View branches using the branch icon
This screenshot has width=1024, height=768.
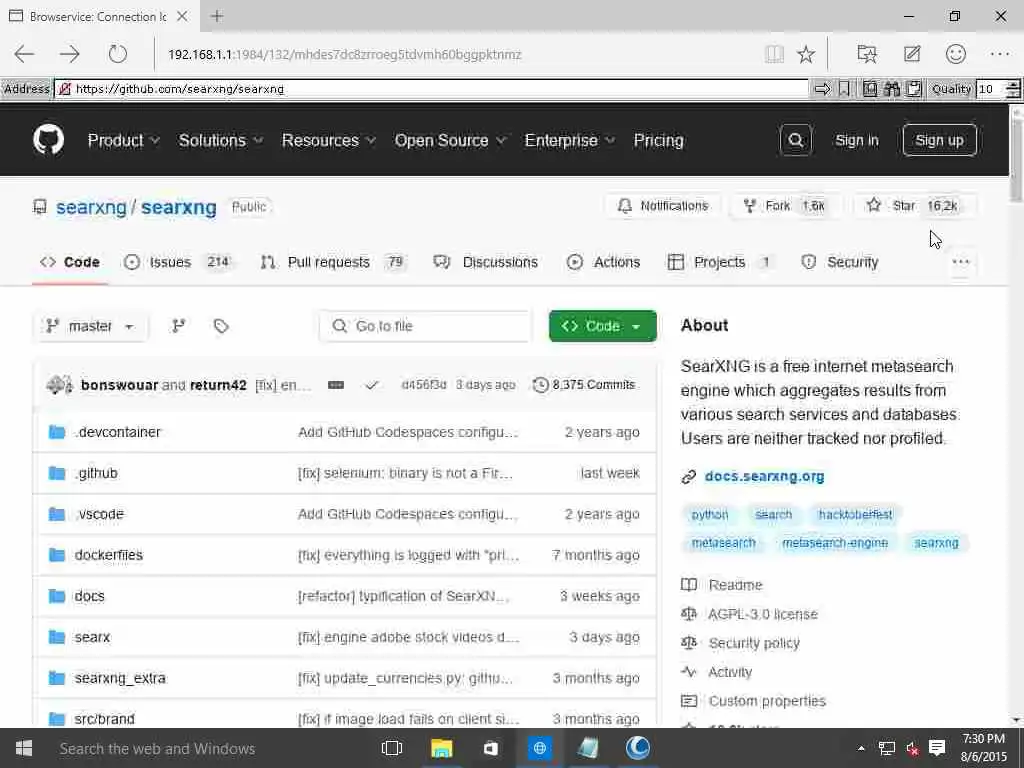[x=178, y=326]
